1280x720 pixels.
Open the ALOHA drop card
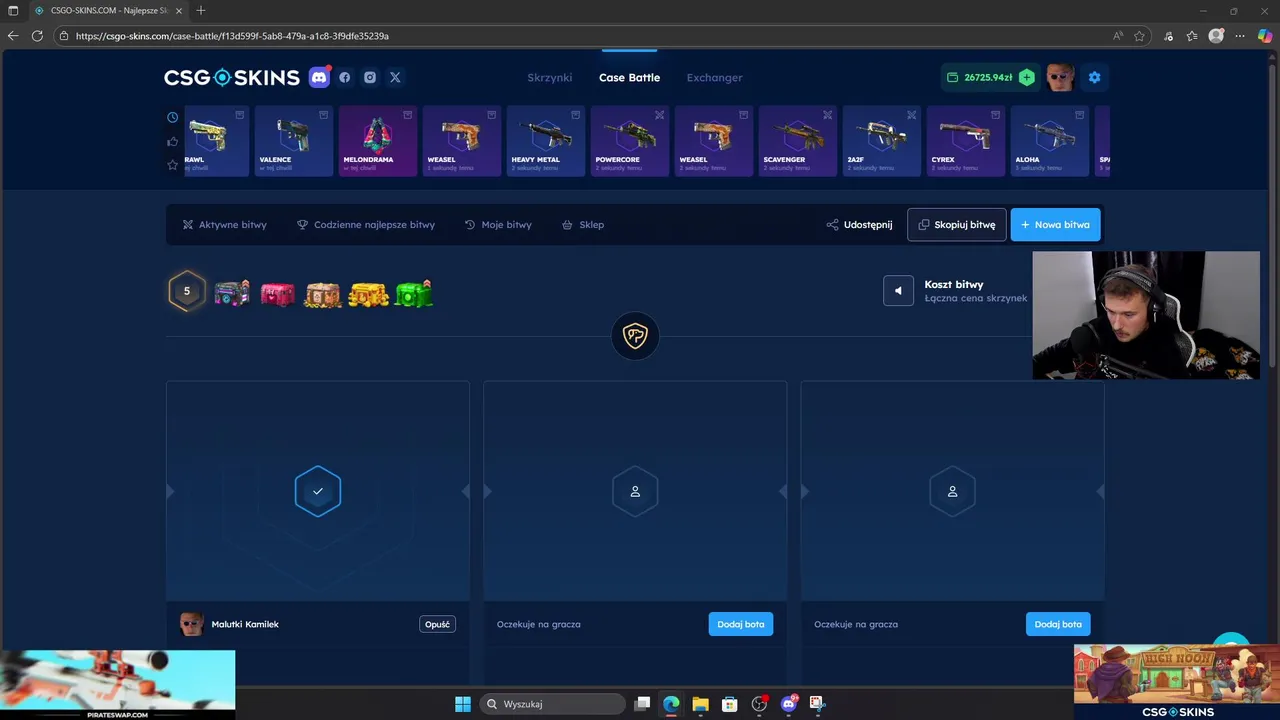(1050, 141)
